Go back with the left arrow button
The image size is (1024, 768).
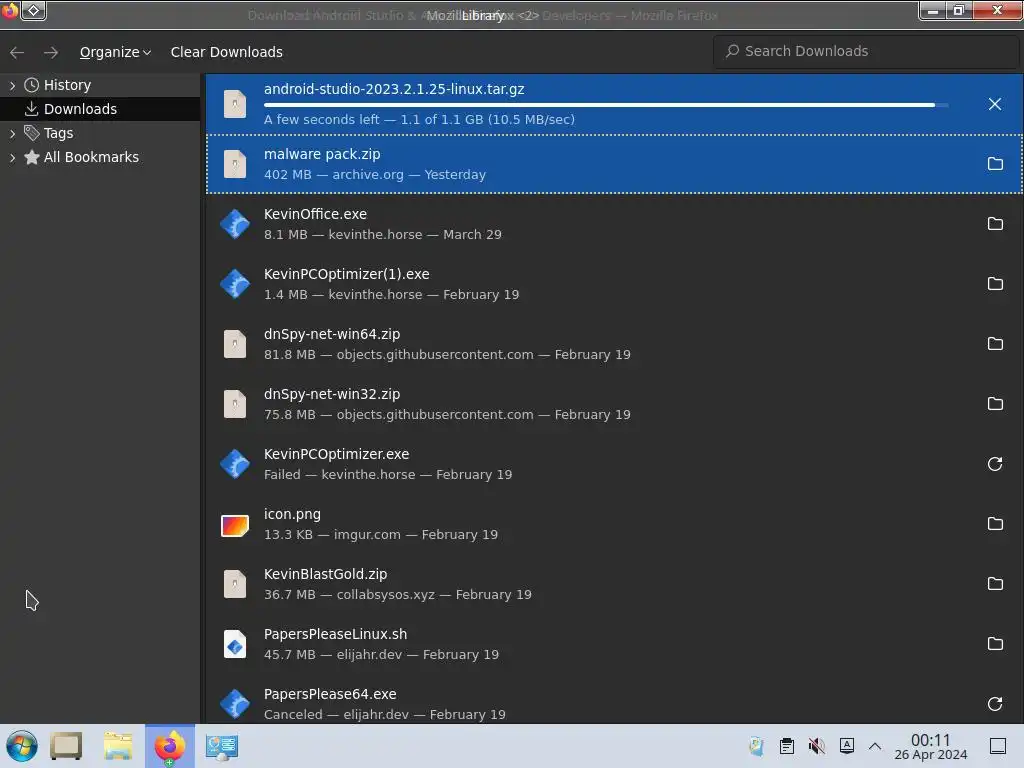(x=17, y=52)
